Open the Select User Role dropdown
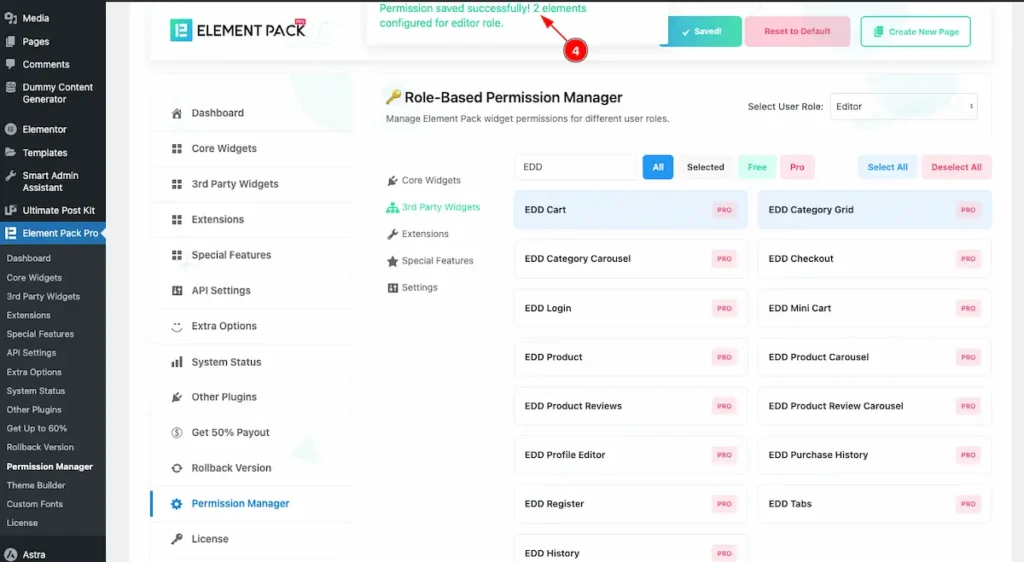This screenshot has height=562, width=1024. (x=903, y=107)
